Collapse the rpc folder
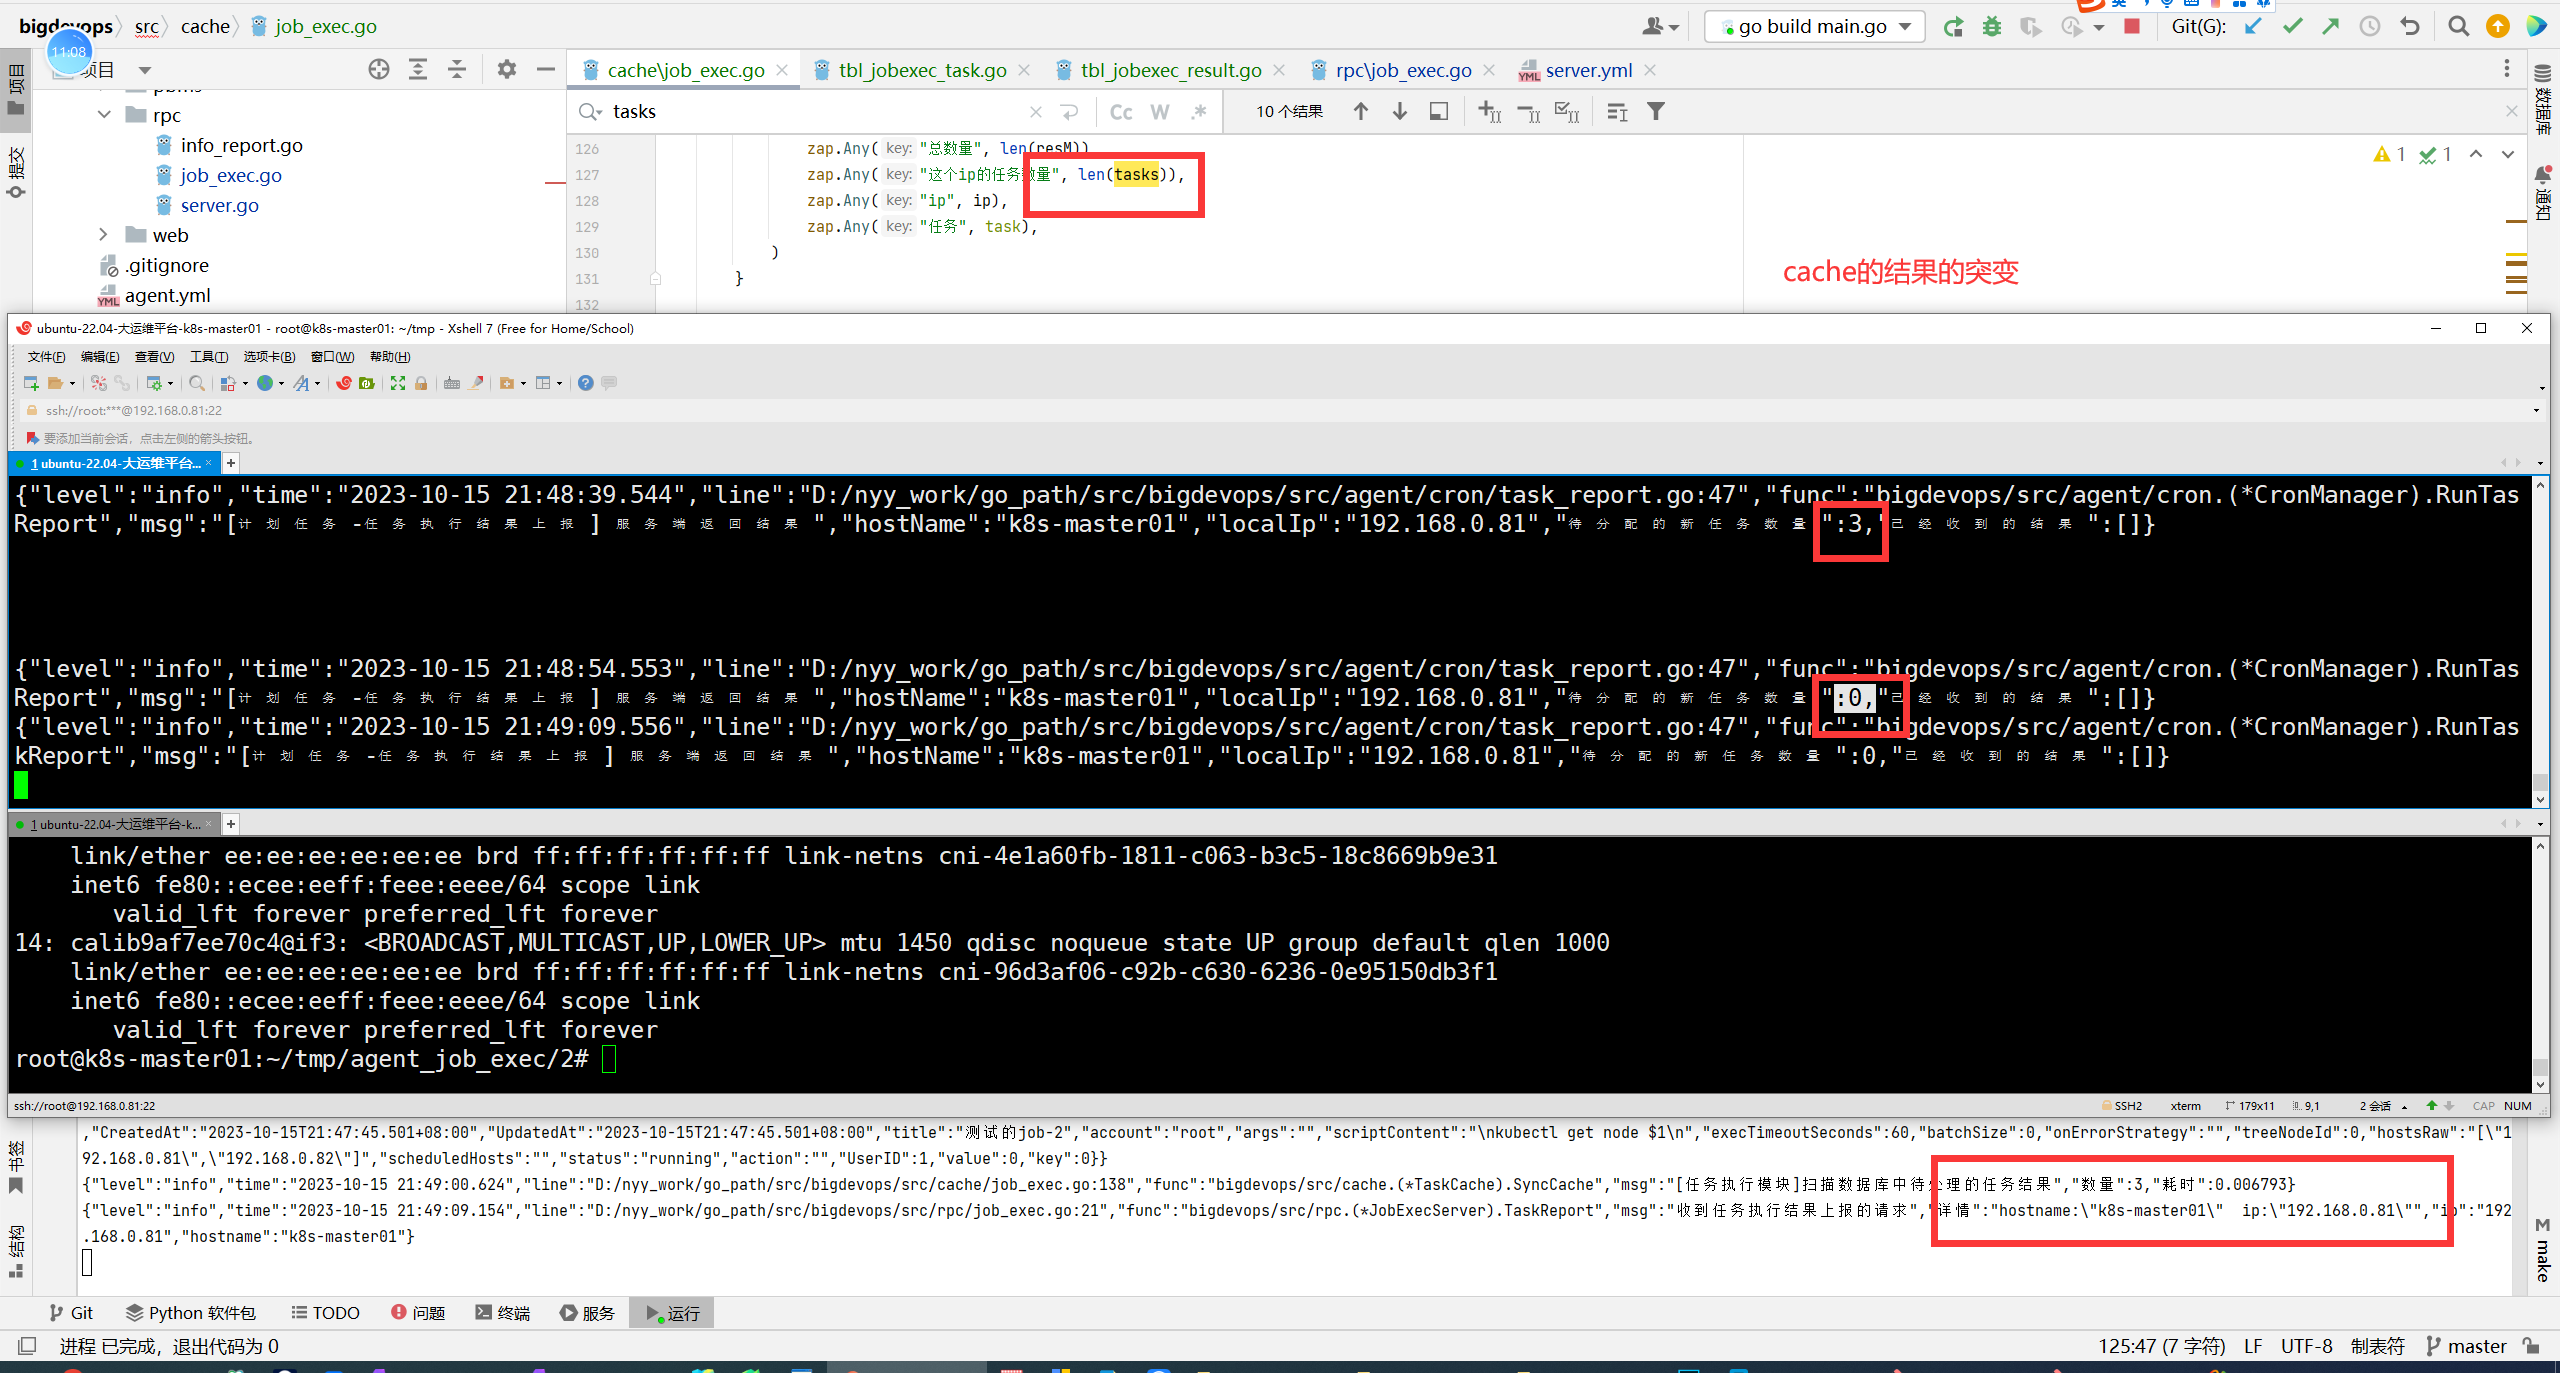This screenshot has width=2560, height=1373. 104,115
